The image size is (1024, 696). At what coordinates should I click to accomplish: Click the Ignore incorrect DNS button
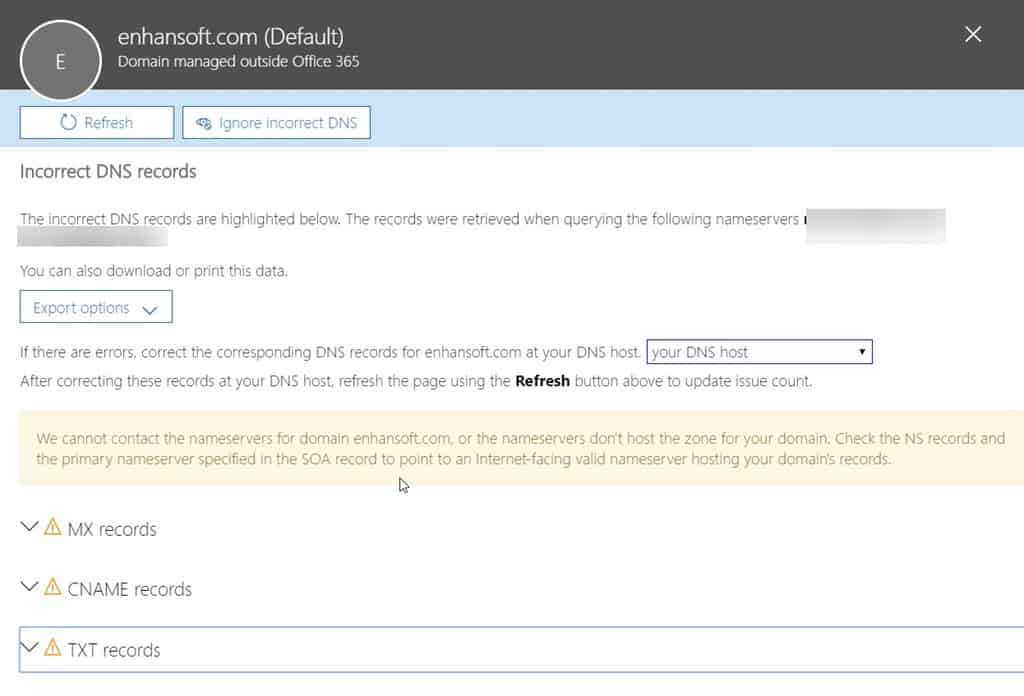[276, 122]
